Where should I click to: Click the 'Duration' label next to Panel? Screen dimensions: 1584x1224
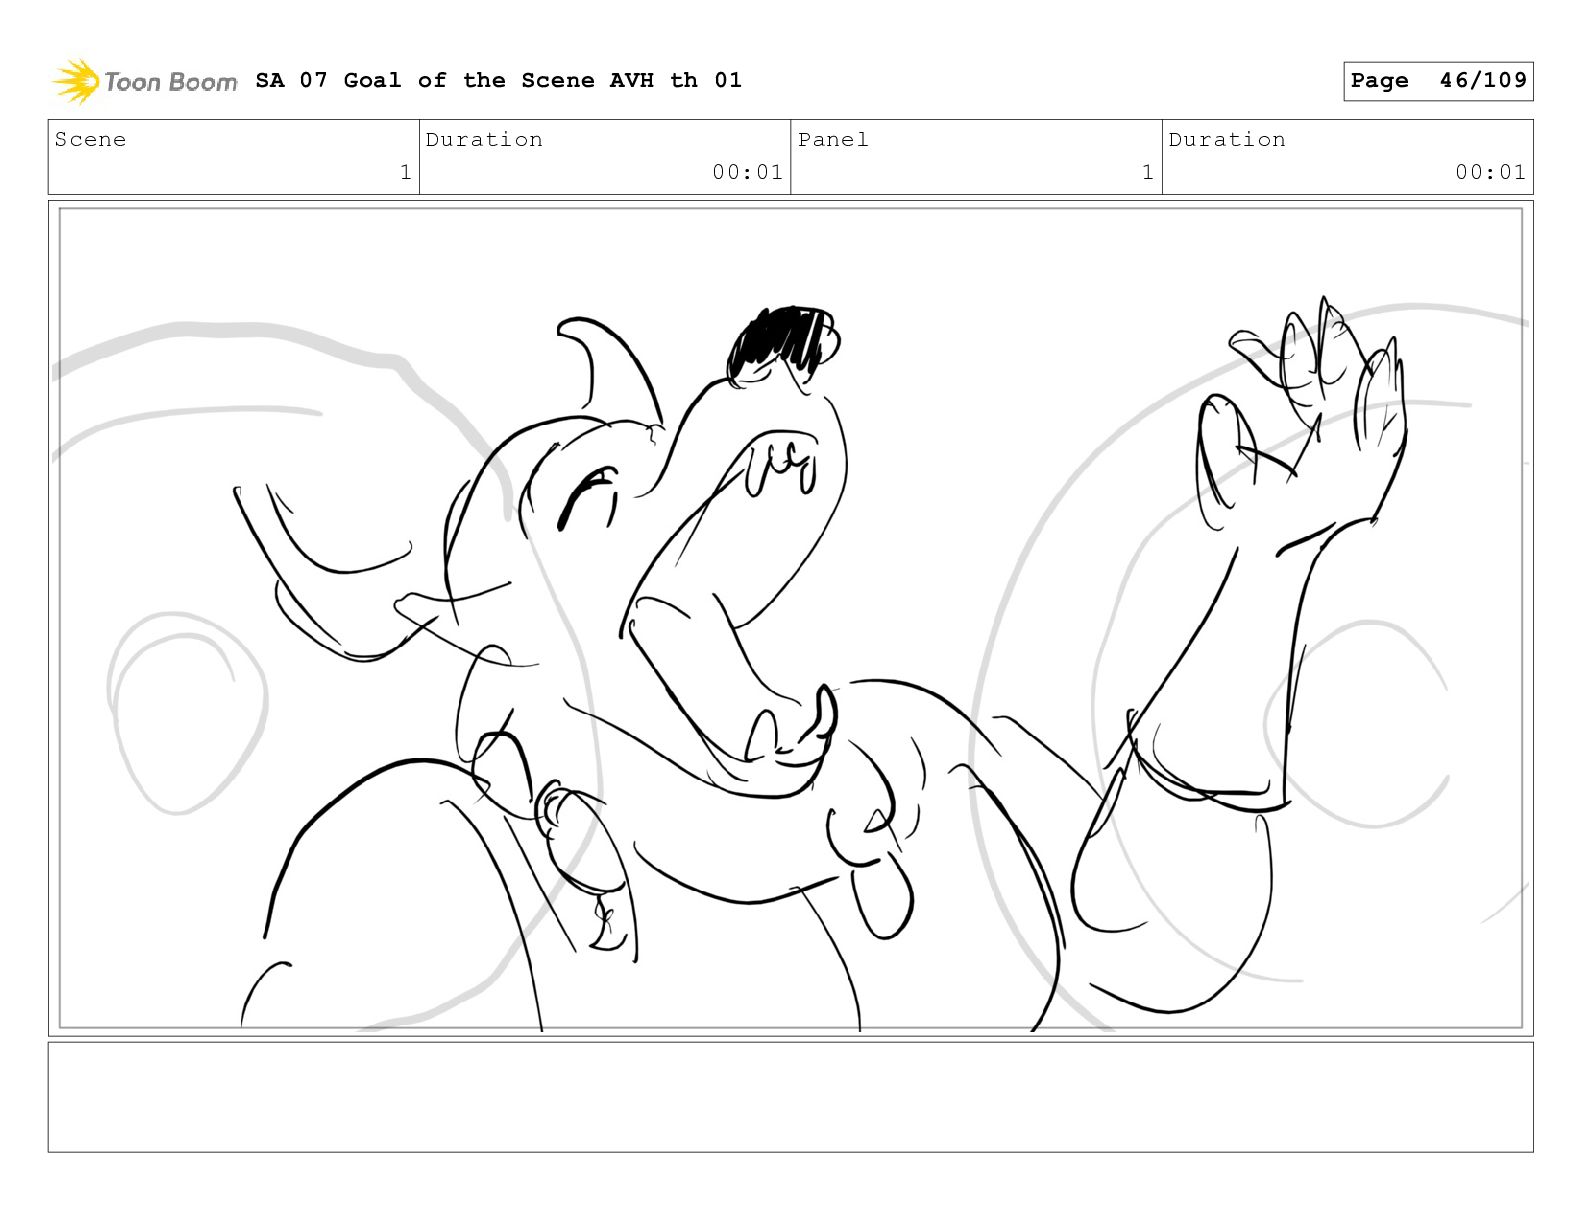click(1227, 139)
